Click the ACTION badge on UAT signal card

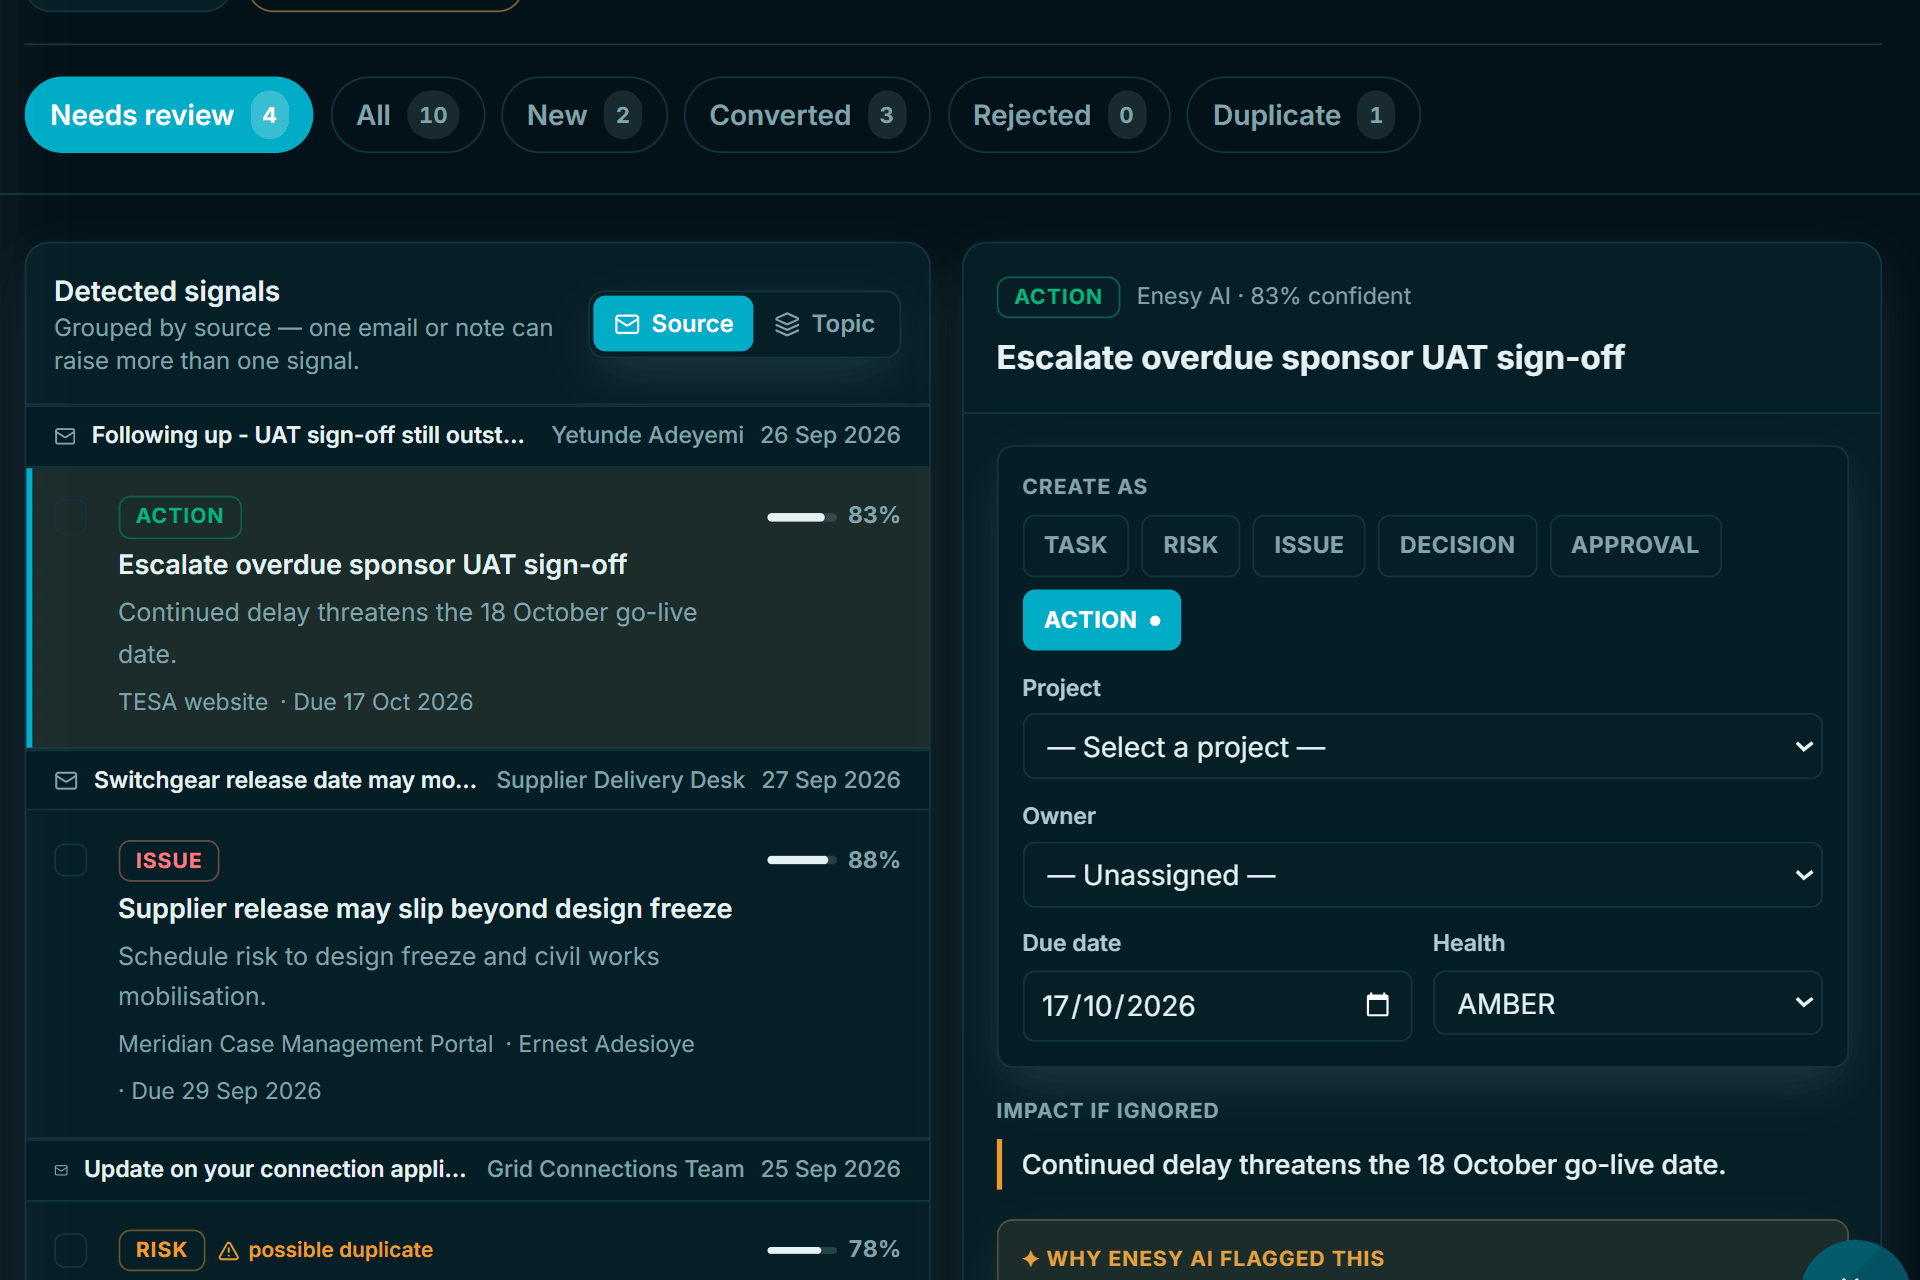click(x=180, y=516)
